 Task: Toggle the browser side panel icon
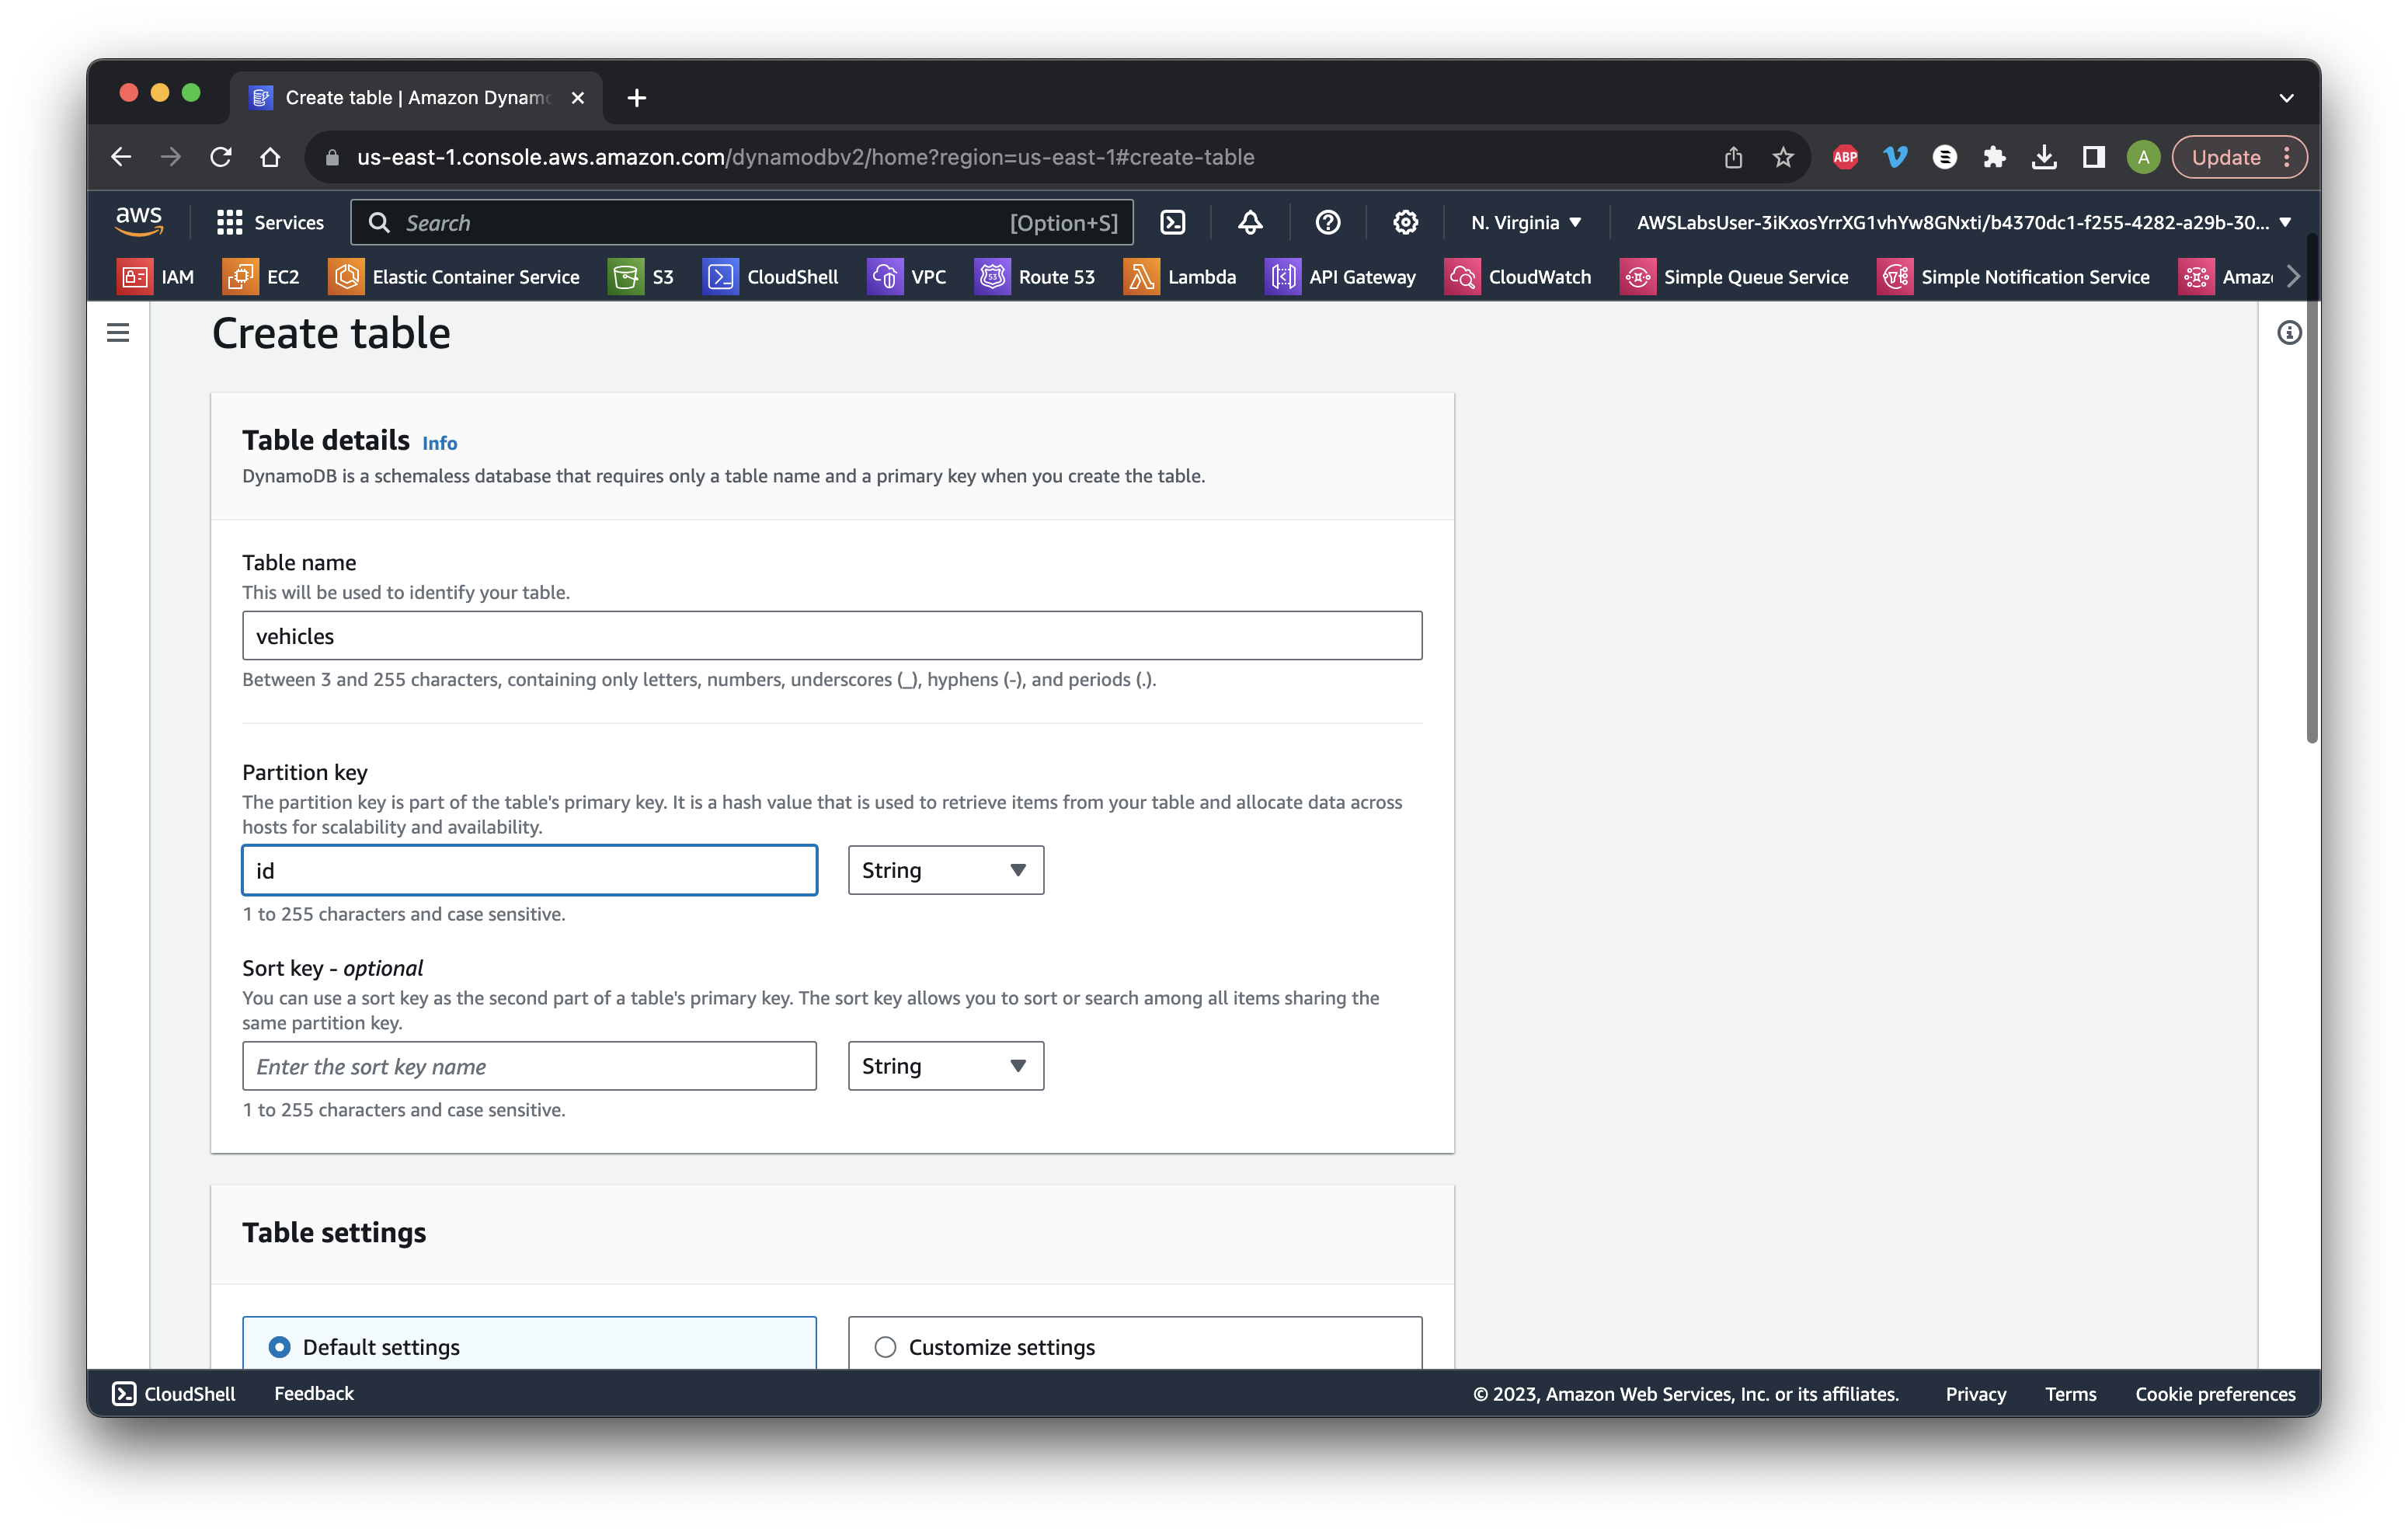click(2093, 157)
